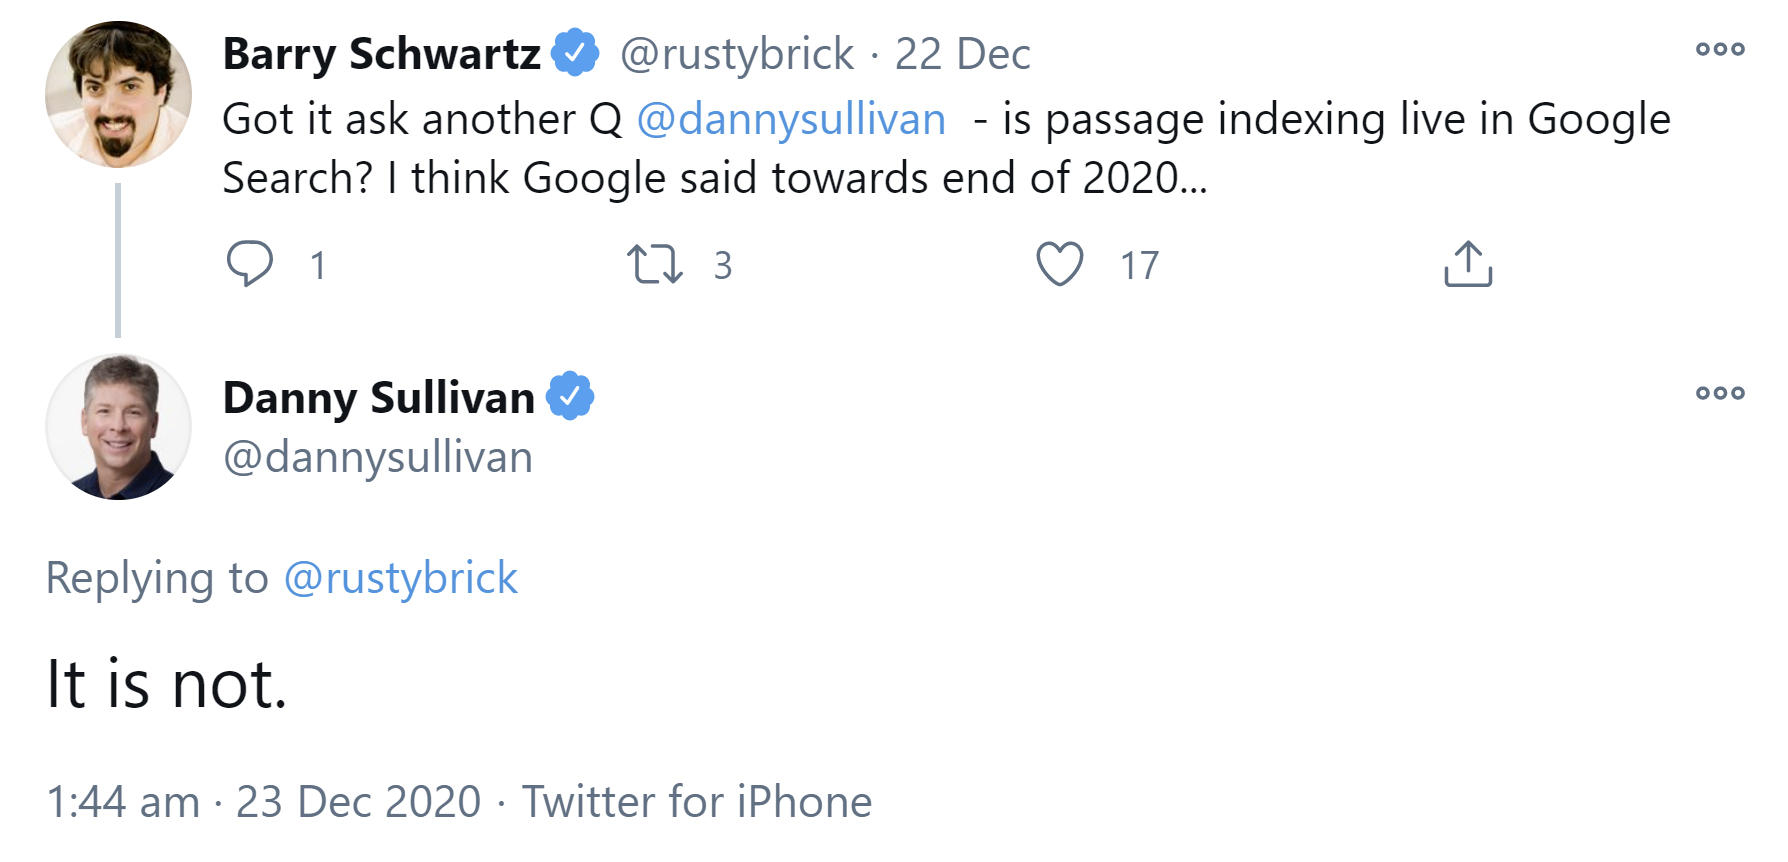Screen dimensions: 1788x862
Task: Click the 22 Dec timestamp link
Action: 963,54
